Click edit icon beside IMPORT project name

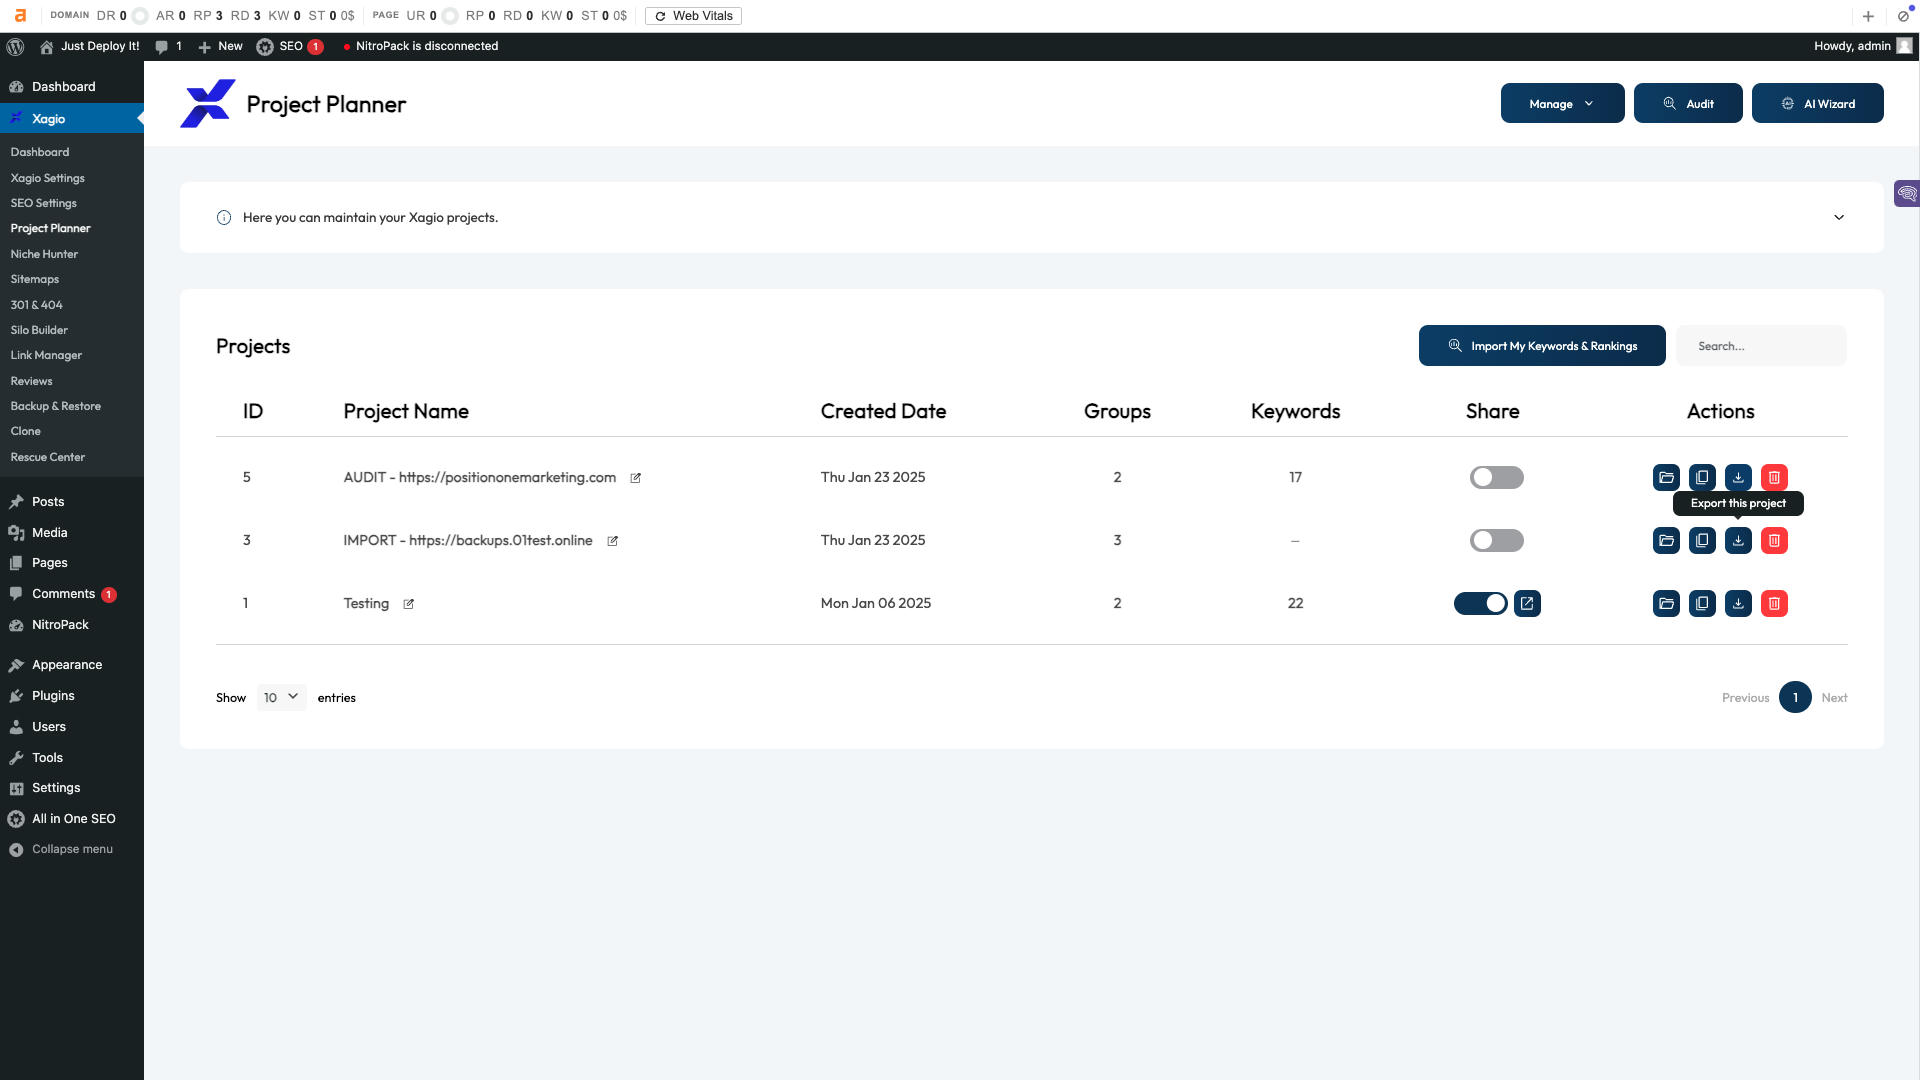click(x=612, y=541)
